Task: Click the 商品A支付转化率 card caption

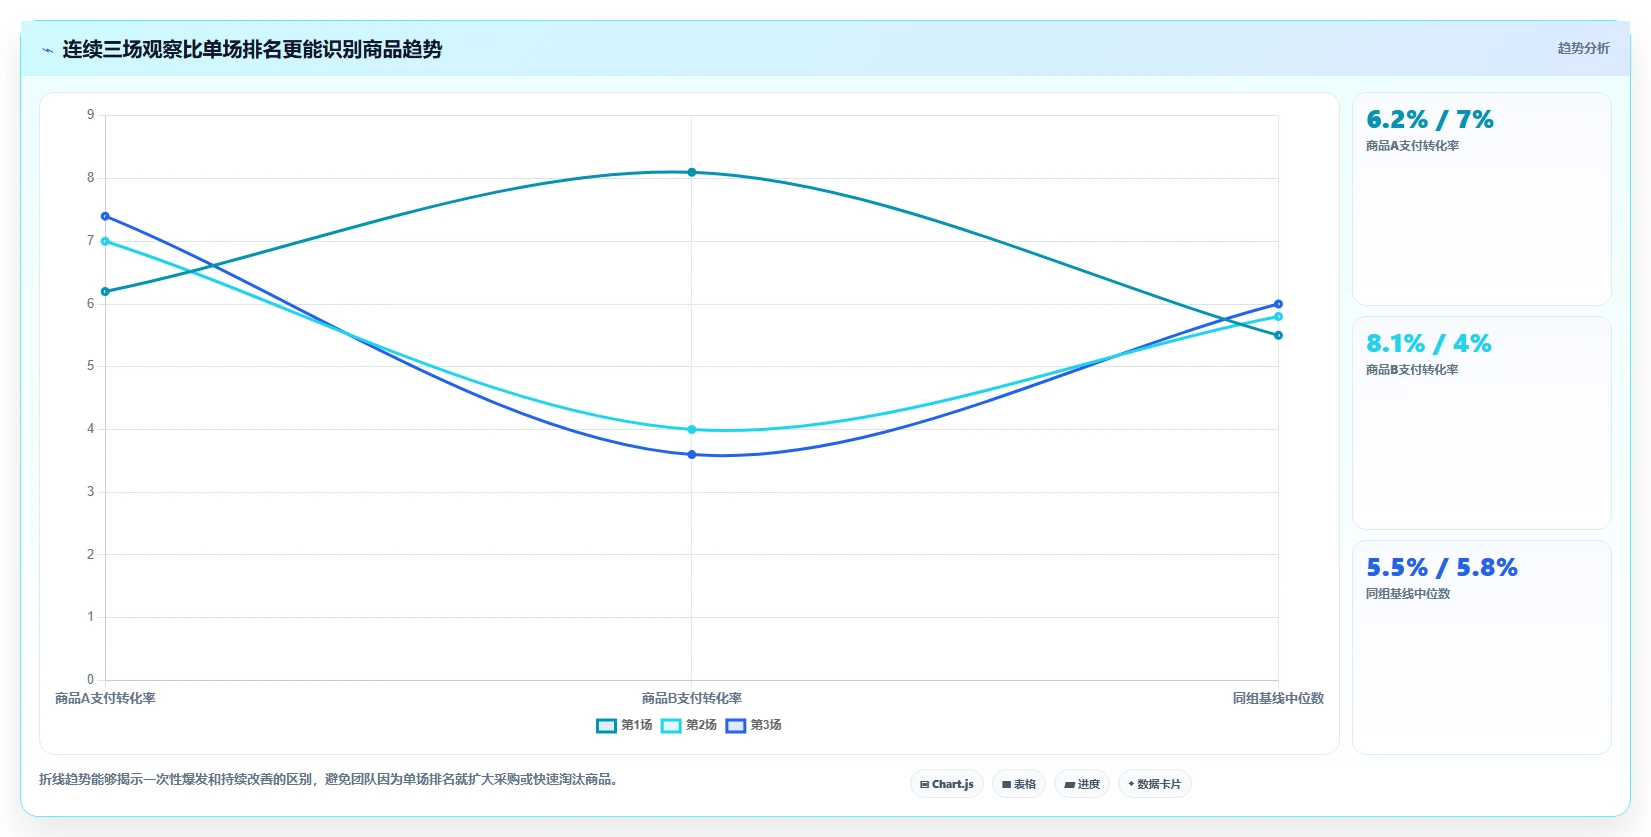Action: tap(1412, 146)
